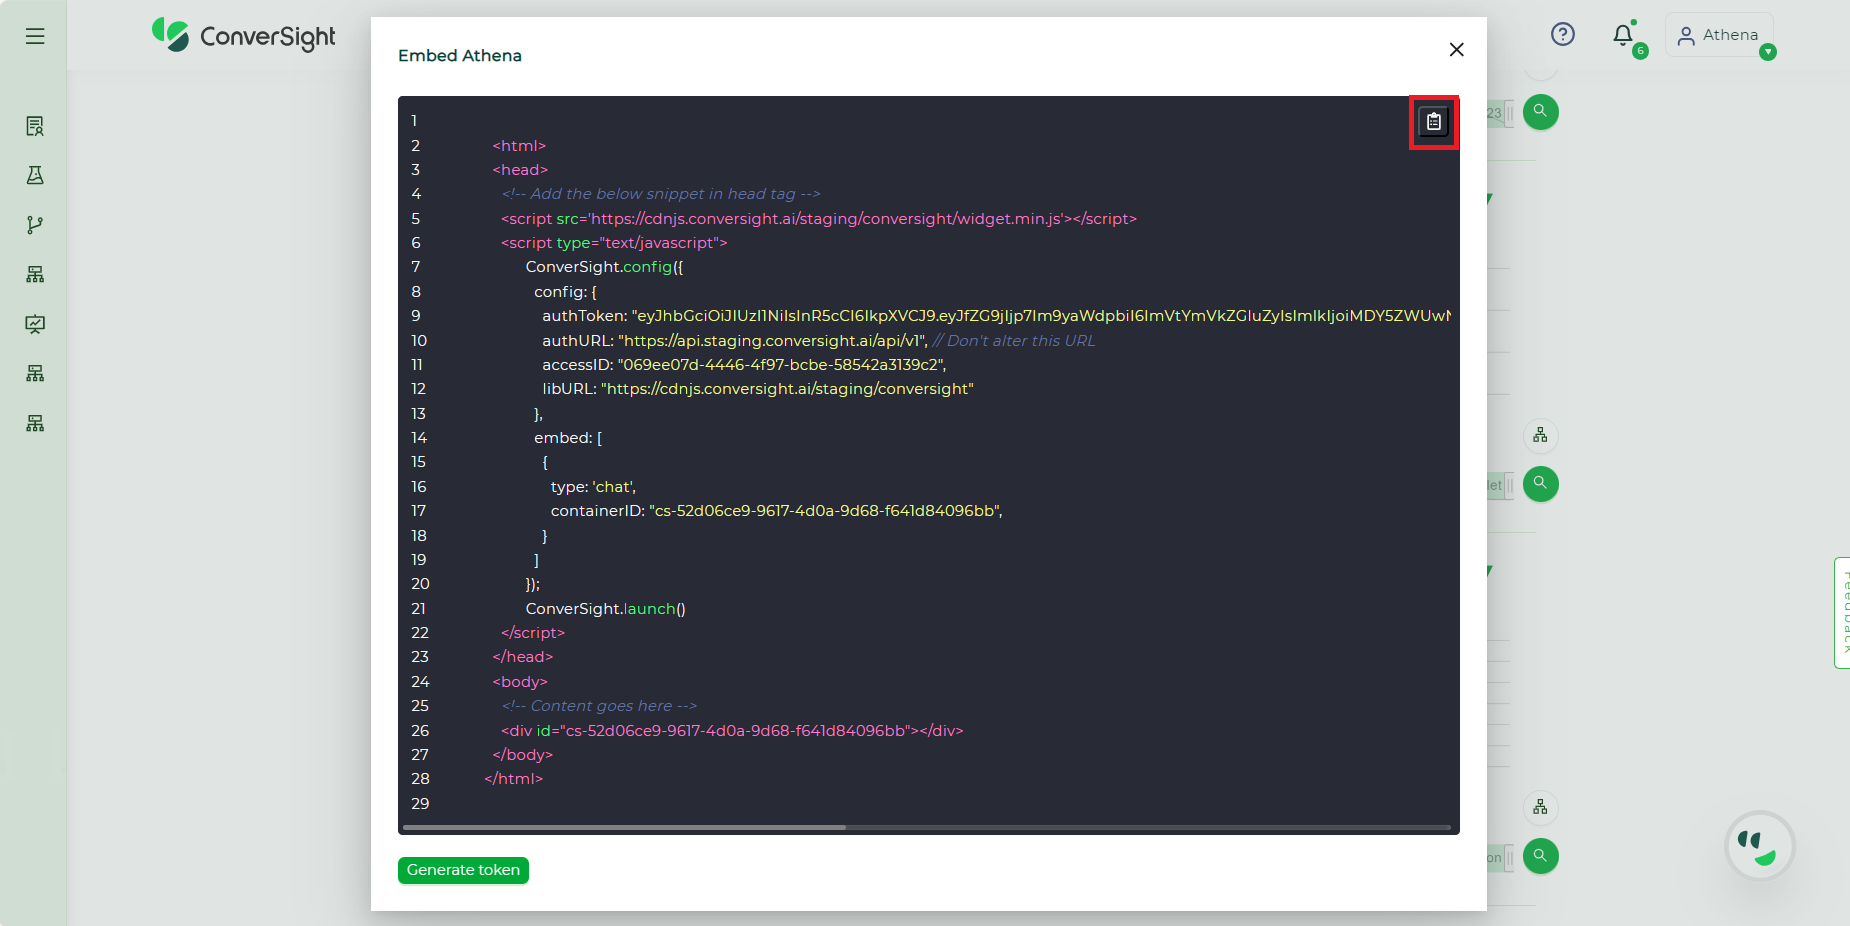Open the help question mark icon

(x=1562, y=35)
